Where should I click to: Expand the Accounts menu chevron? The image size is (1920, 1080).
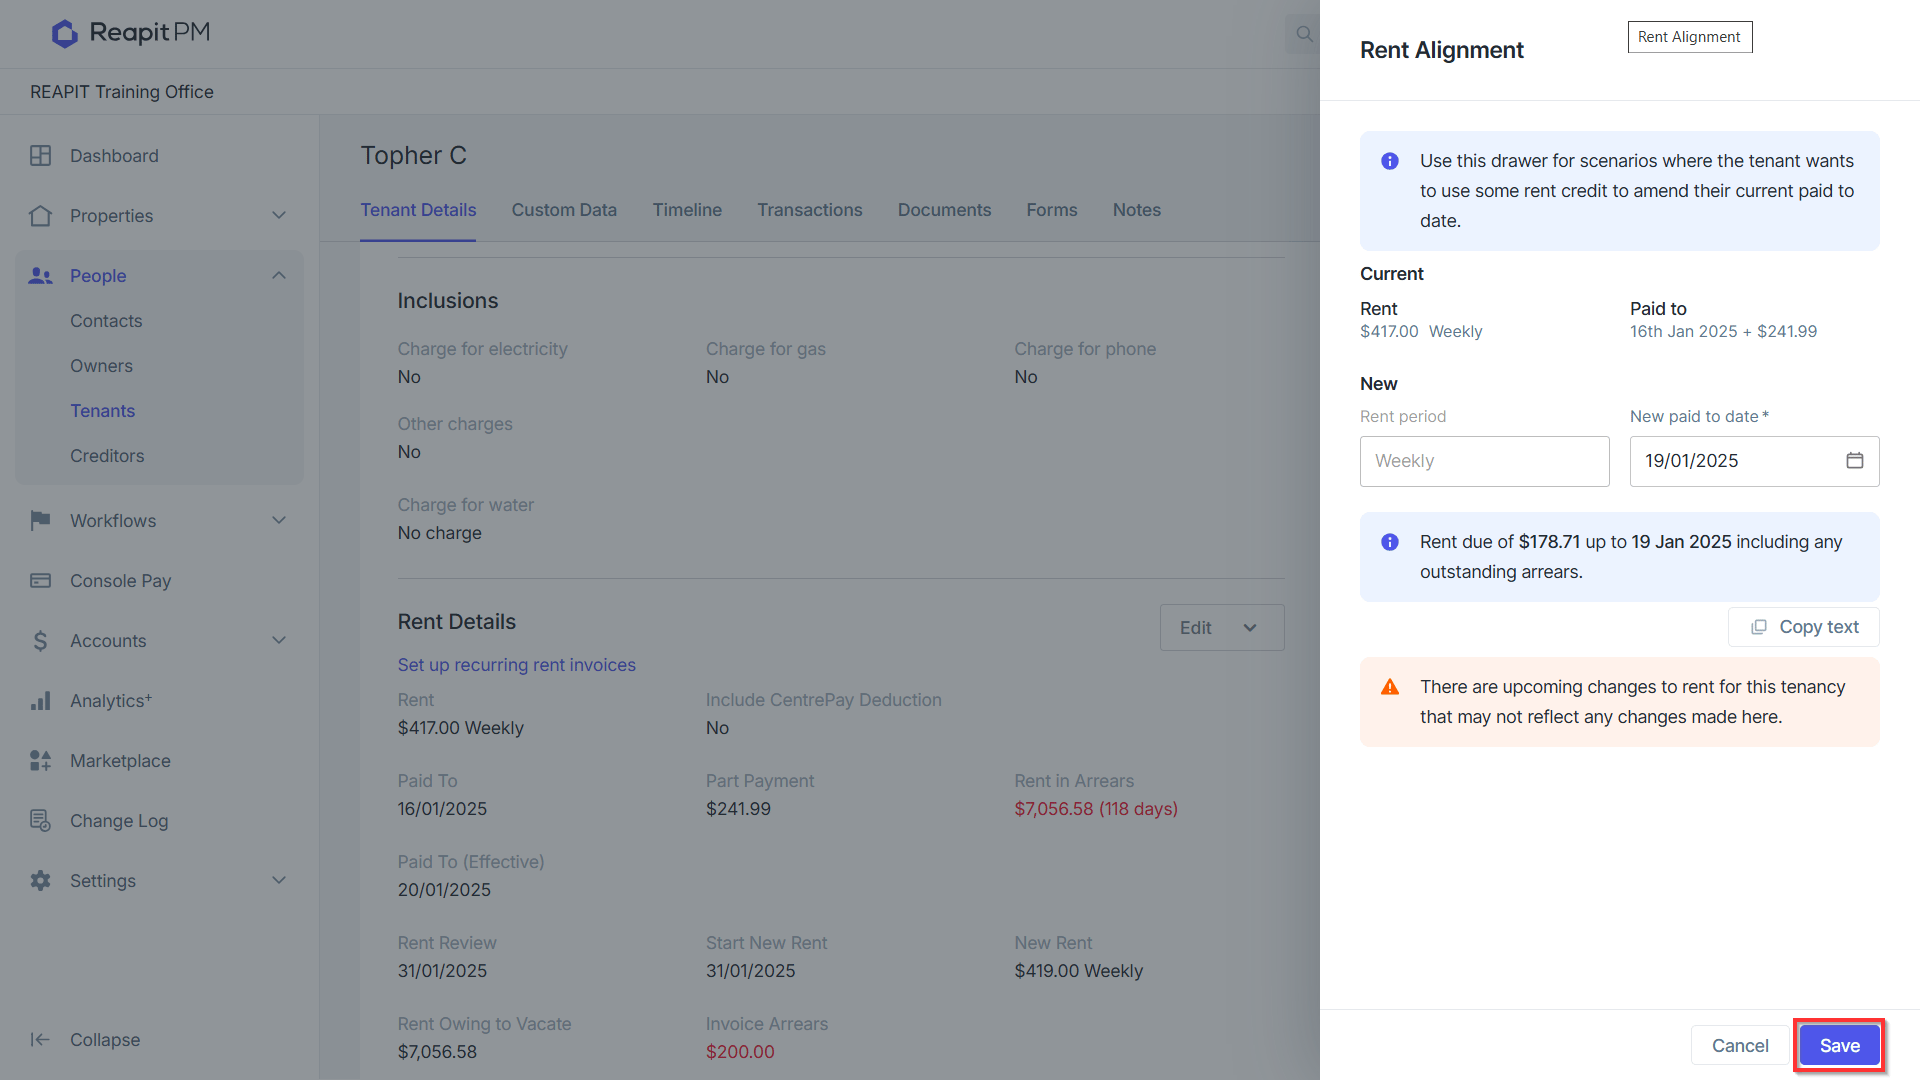(x=279, y=641)
